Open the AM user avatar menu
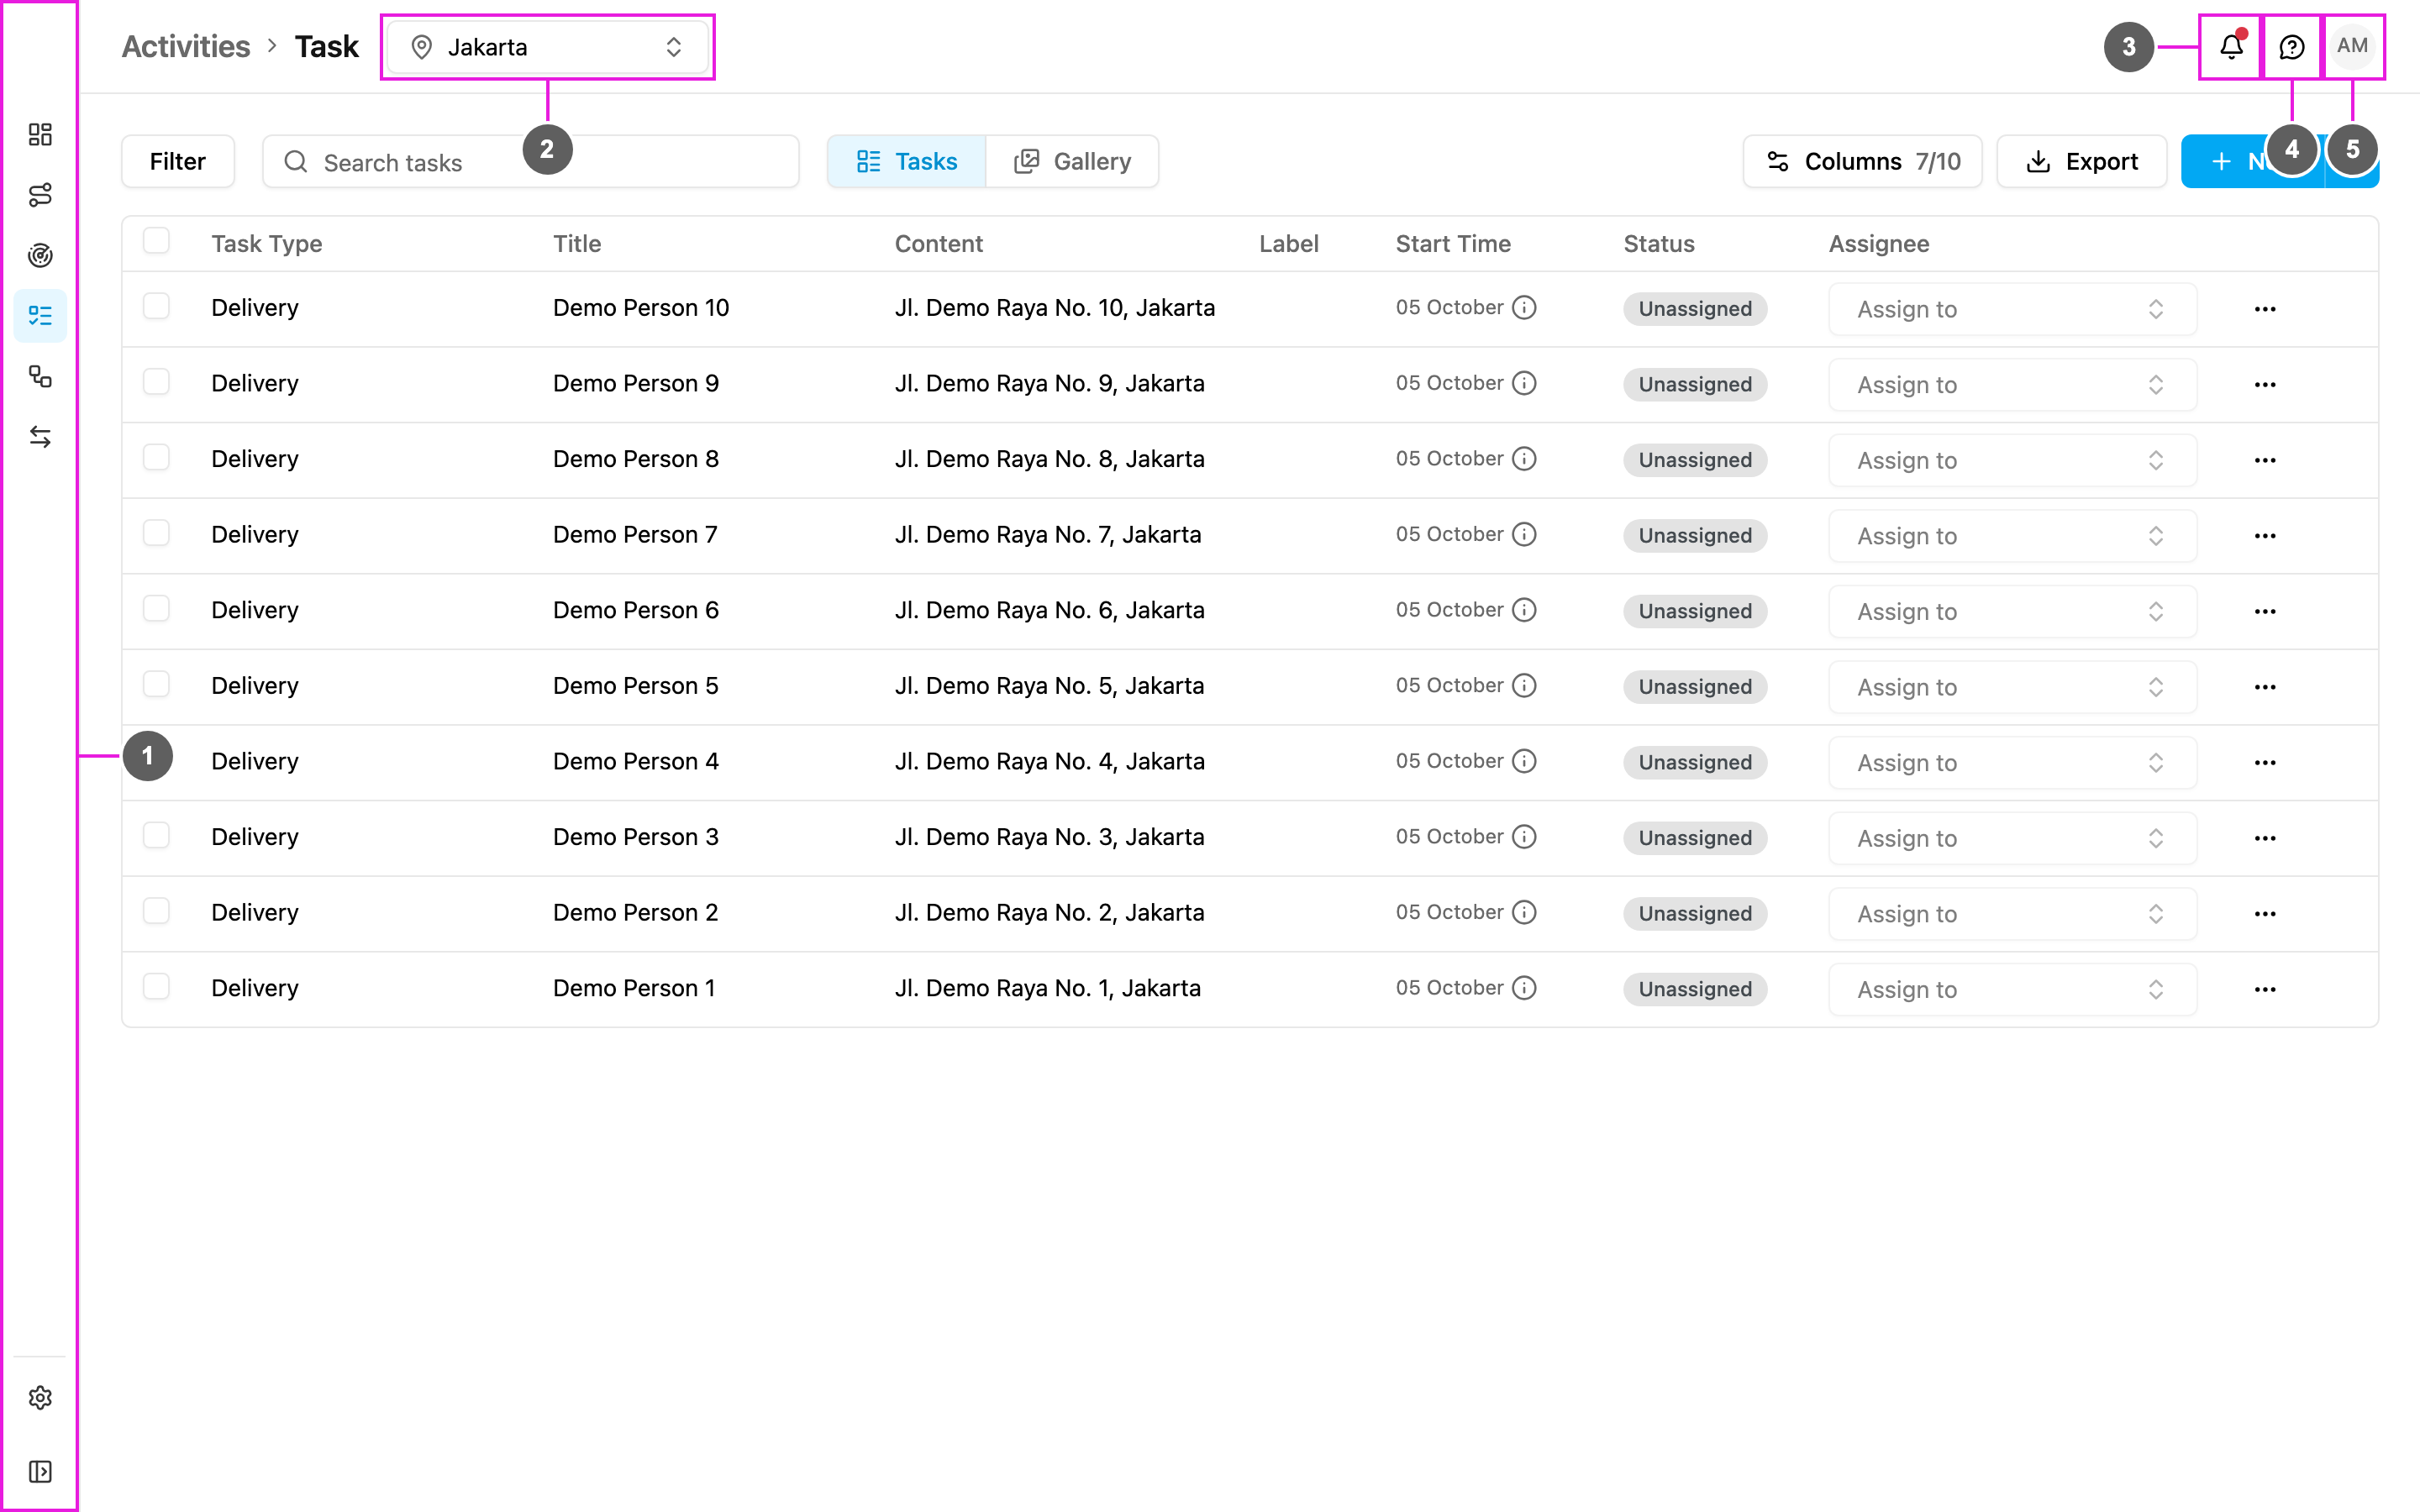Viewport: 2420px width, 1512px height. click(x=2352, y=46)
